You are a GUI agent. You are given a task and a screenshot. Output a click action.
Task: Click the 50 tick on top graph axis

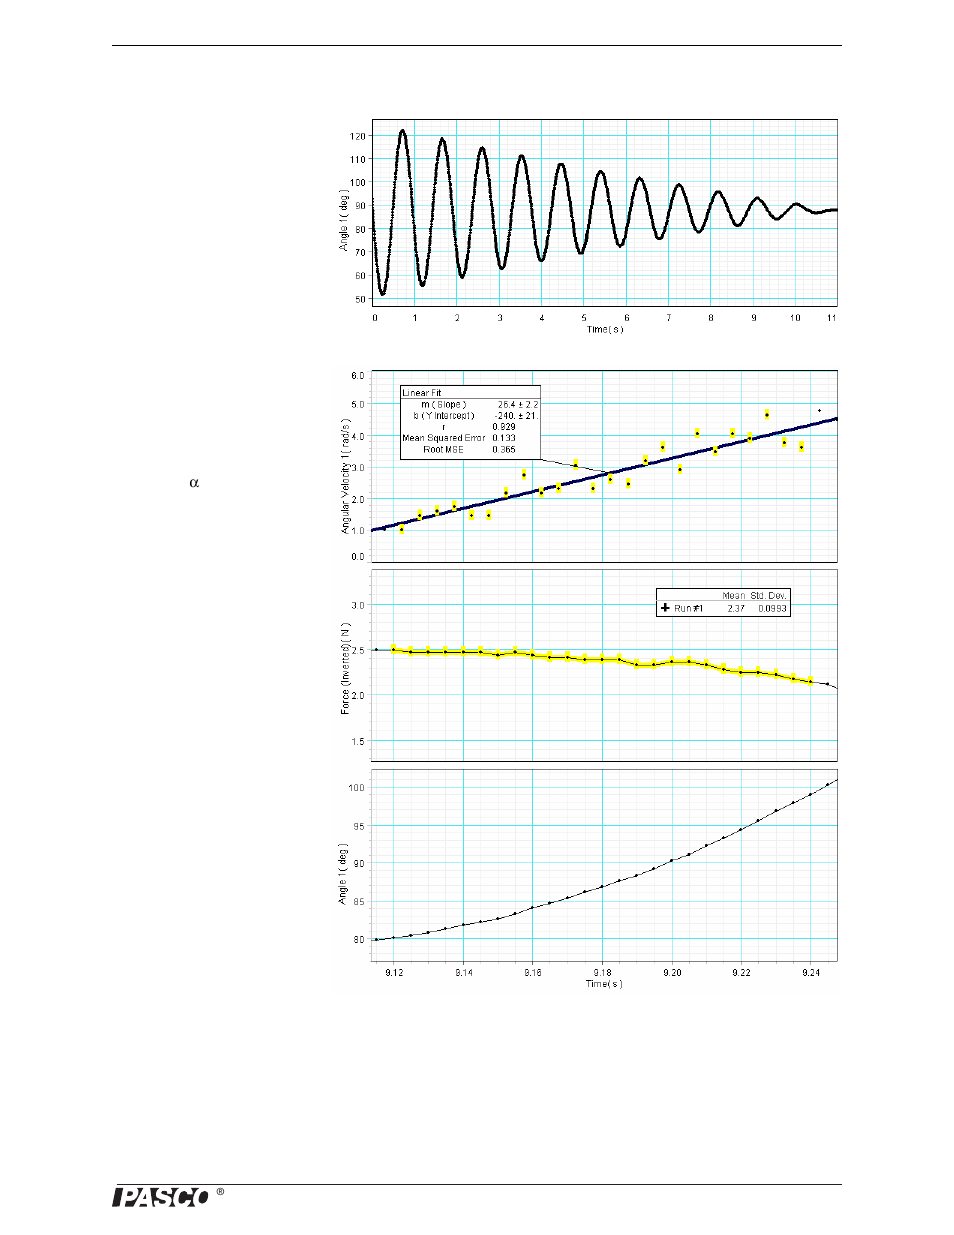360,299
